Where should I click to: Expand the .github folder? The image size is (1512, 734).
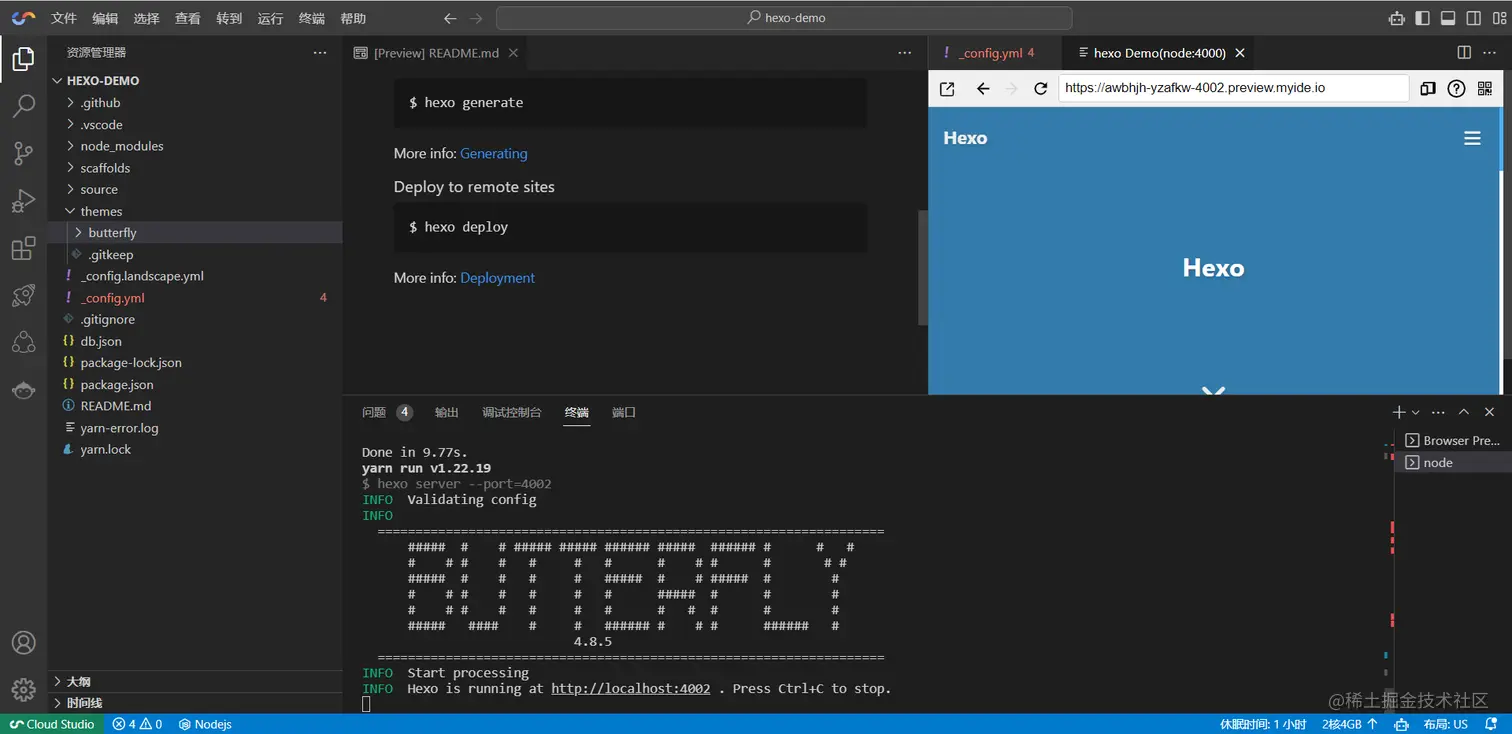[195, 103]
